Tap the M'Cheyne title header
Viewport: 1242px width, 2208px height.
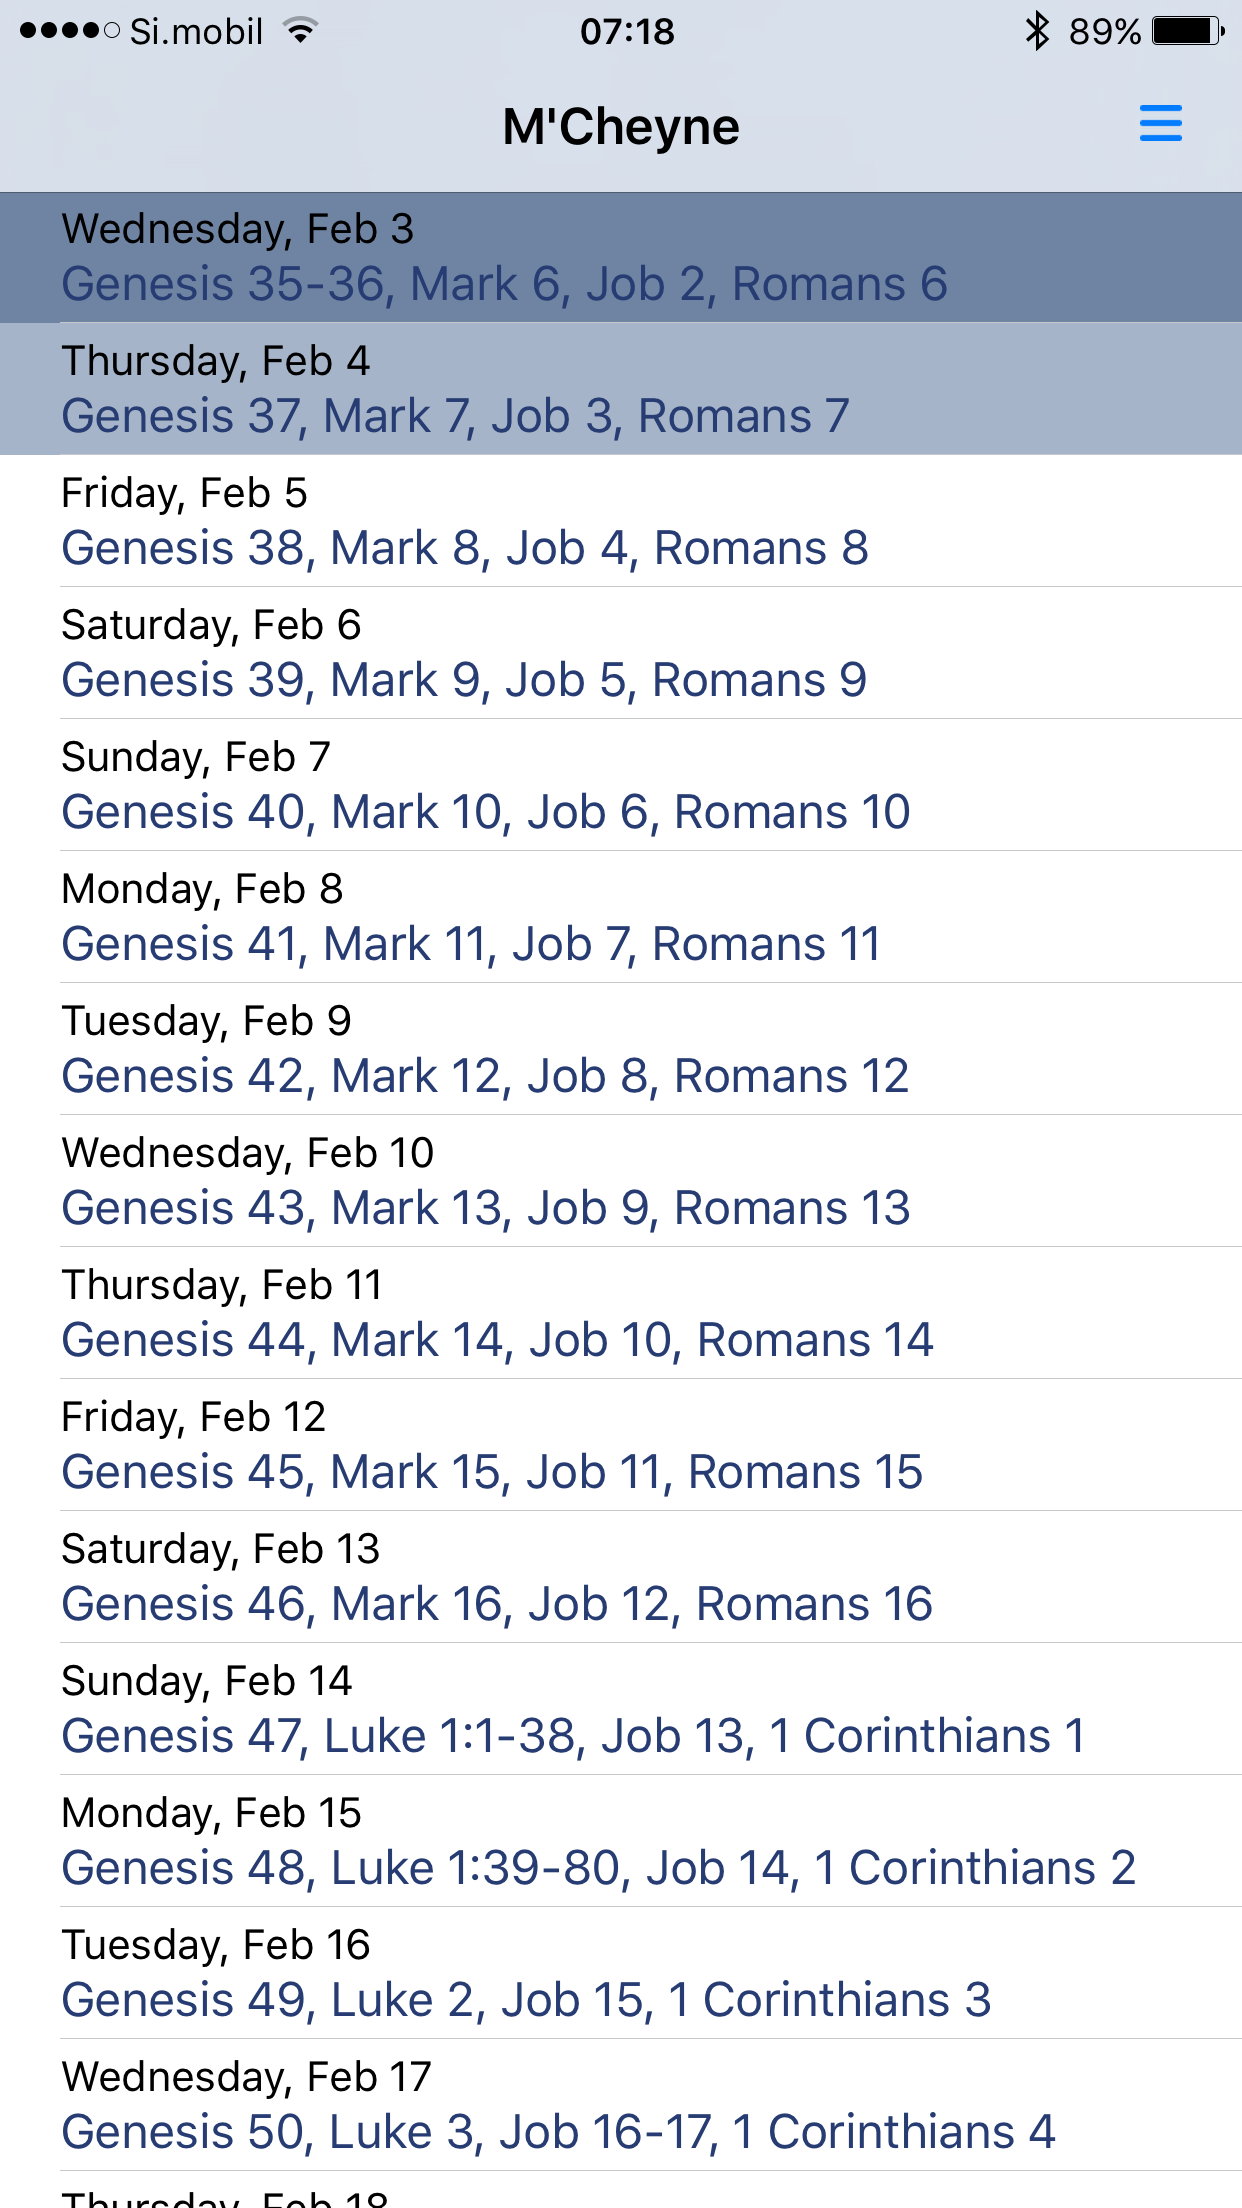(621, 127)
